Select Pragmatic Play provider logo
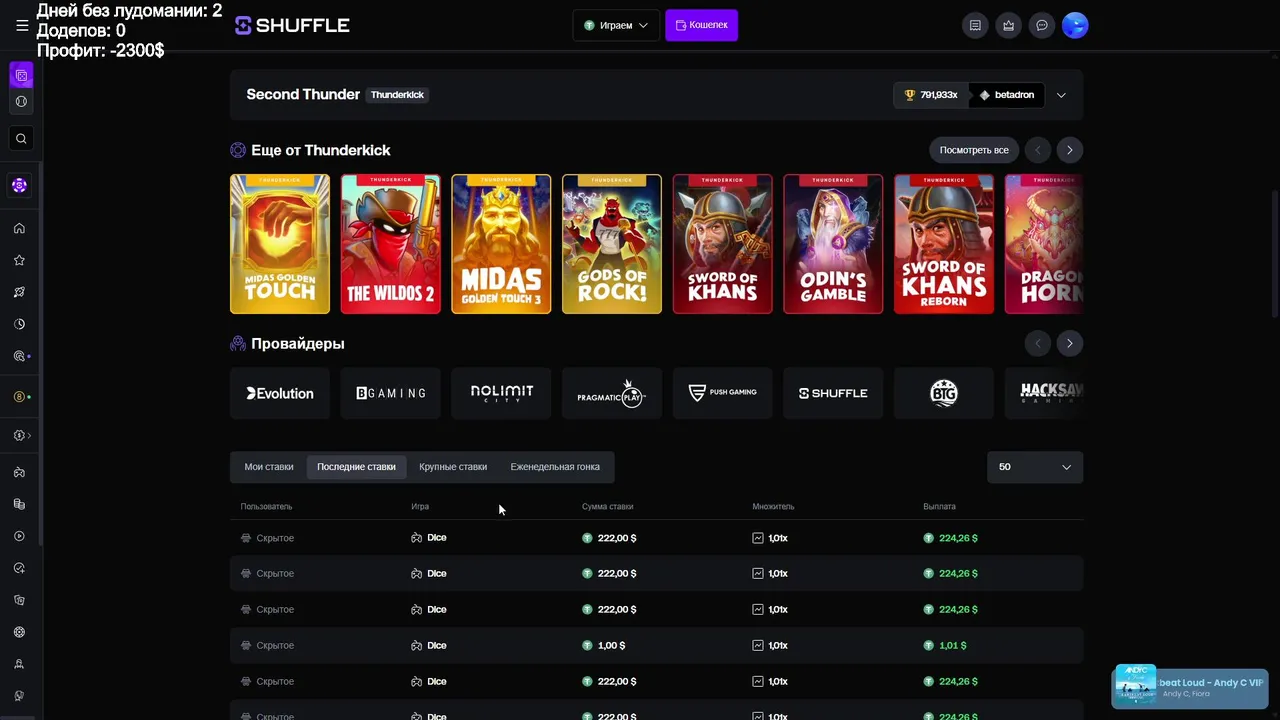Viewport: 1280px width, 720px height. pos(612,393)
